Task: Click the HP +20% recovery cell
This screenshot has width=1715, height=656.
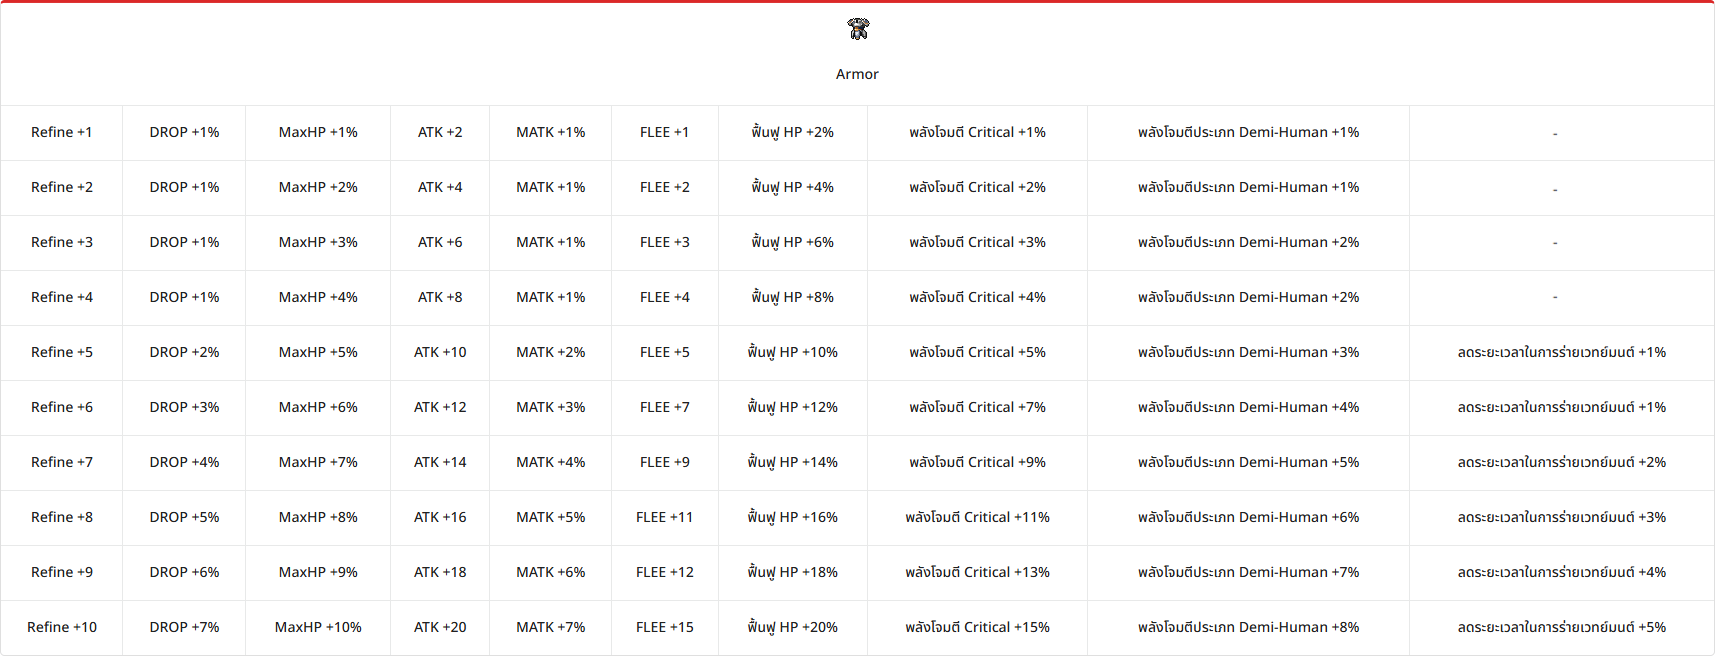Action: pos(792,627)
